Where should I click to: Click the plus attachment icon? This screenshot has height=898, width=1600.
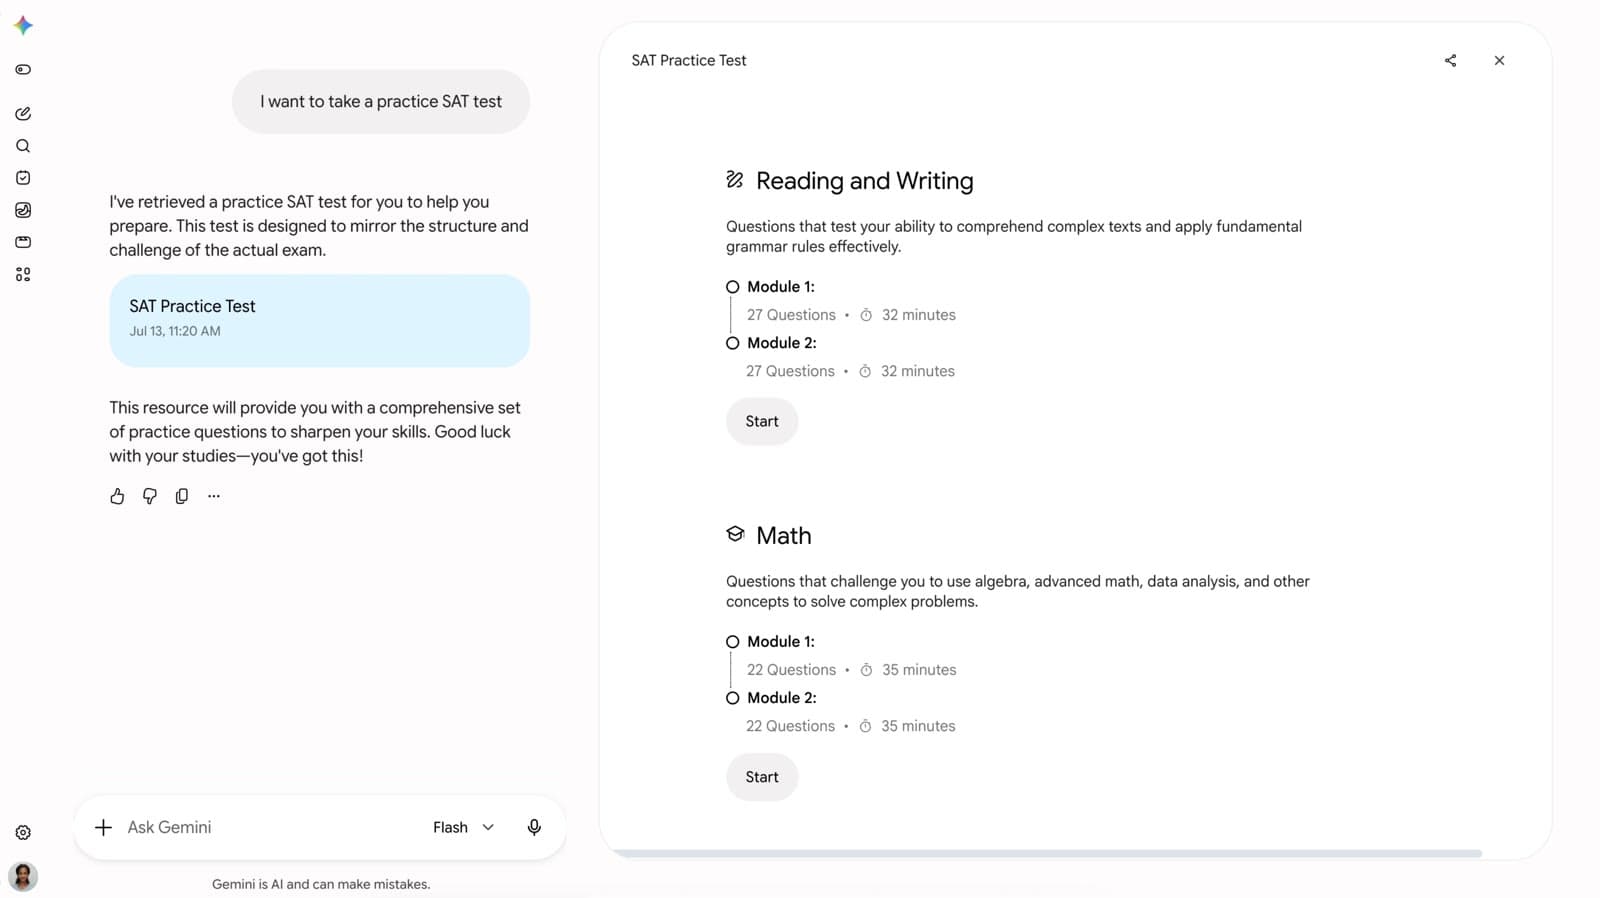click(103, 827)
